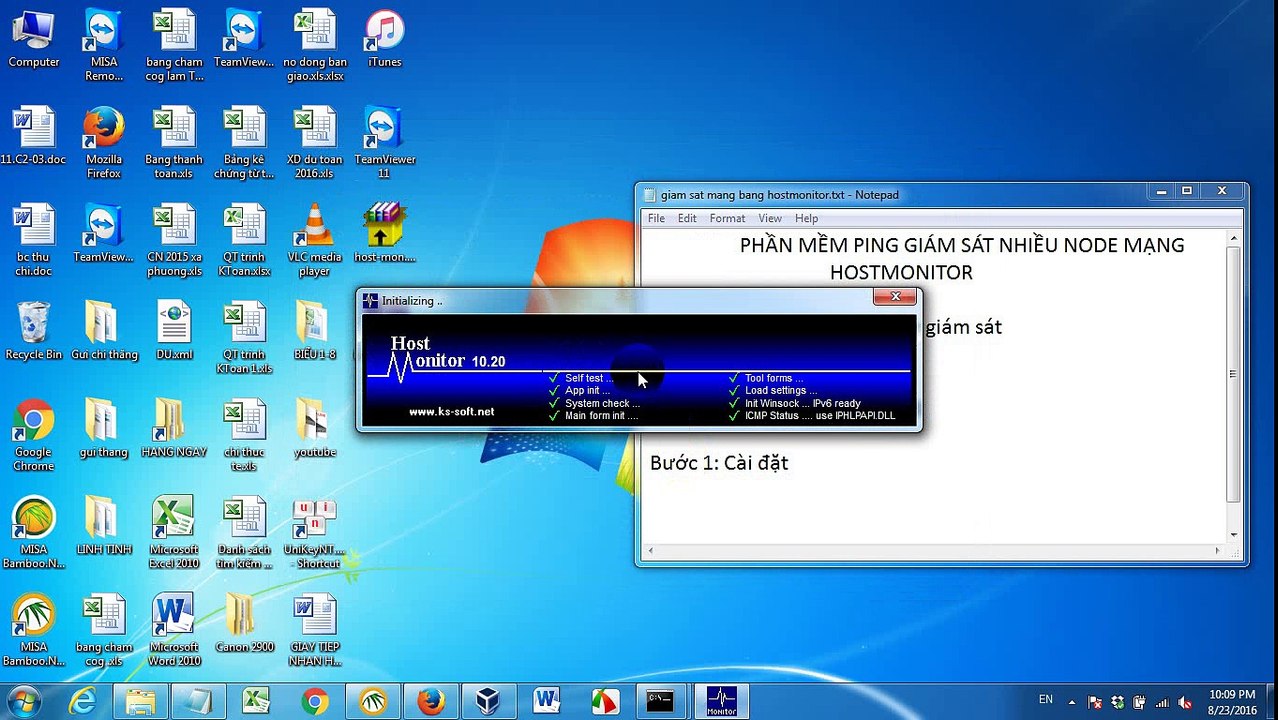Open Microsoft Excel 2010 desktop shortcut
Image resolution: width=1278 pixels, height=720 pixels.
click(174, 533)
